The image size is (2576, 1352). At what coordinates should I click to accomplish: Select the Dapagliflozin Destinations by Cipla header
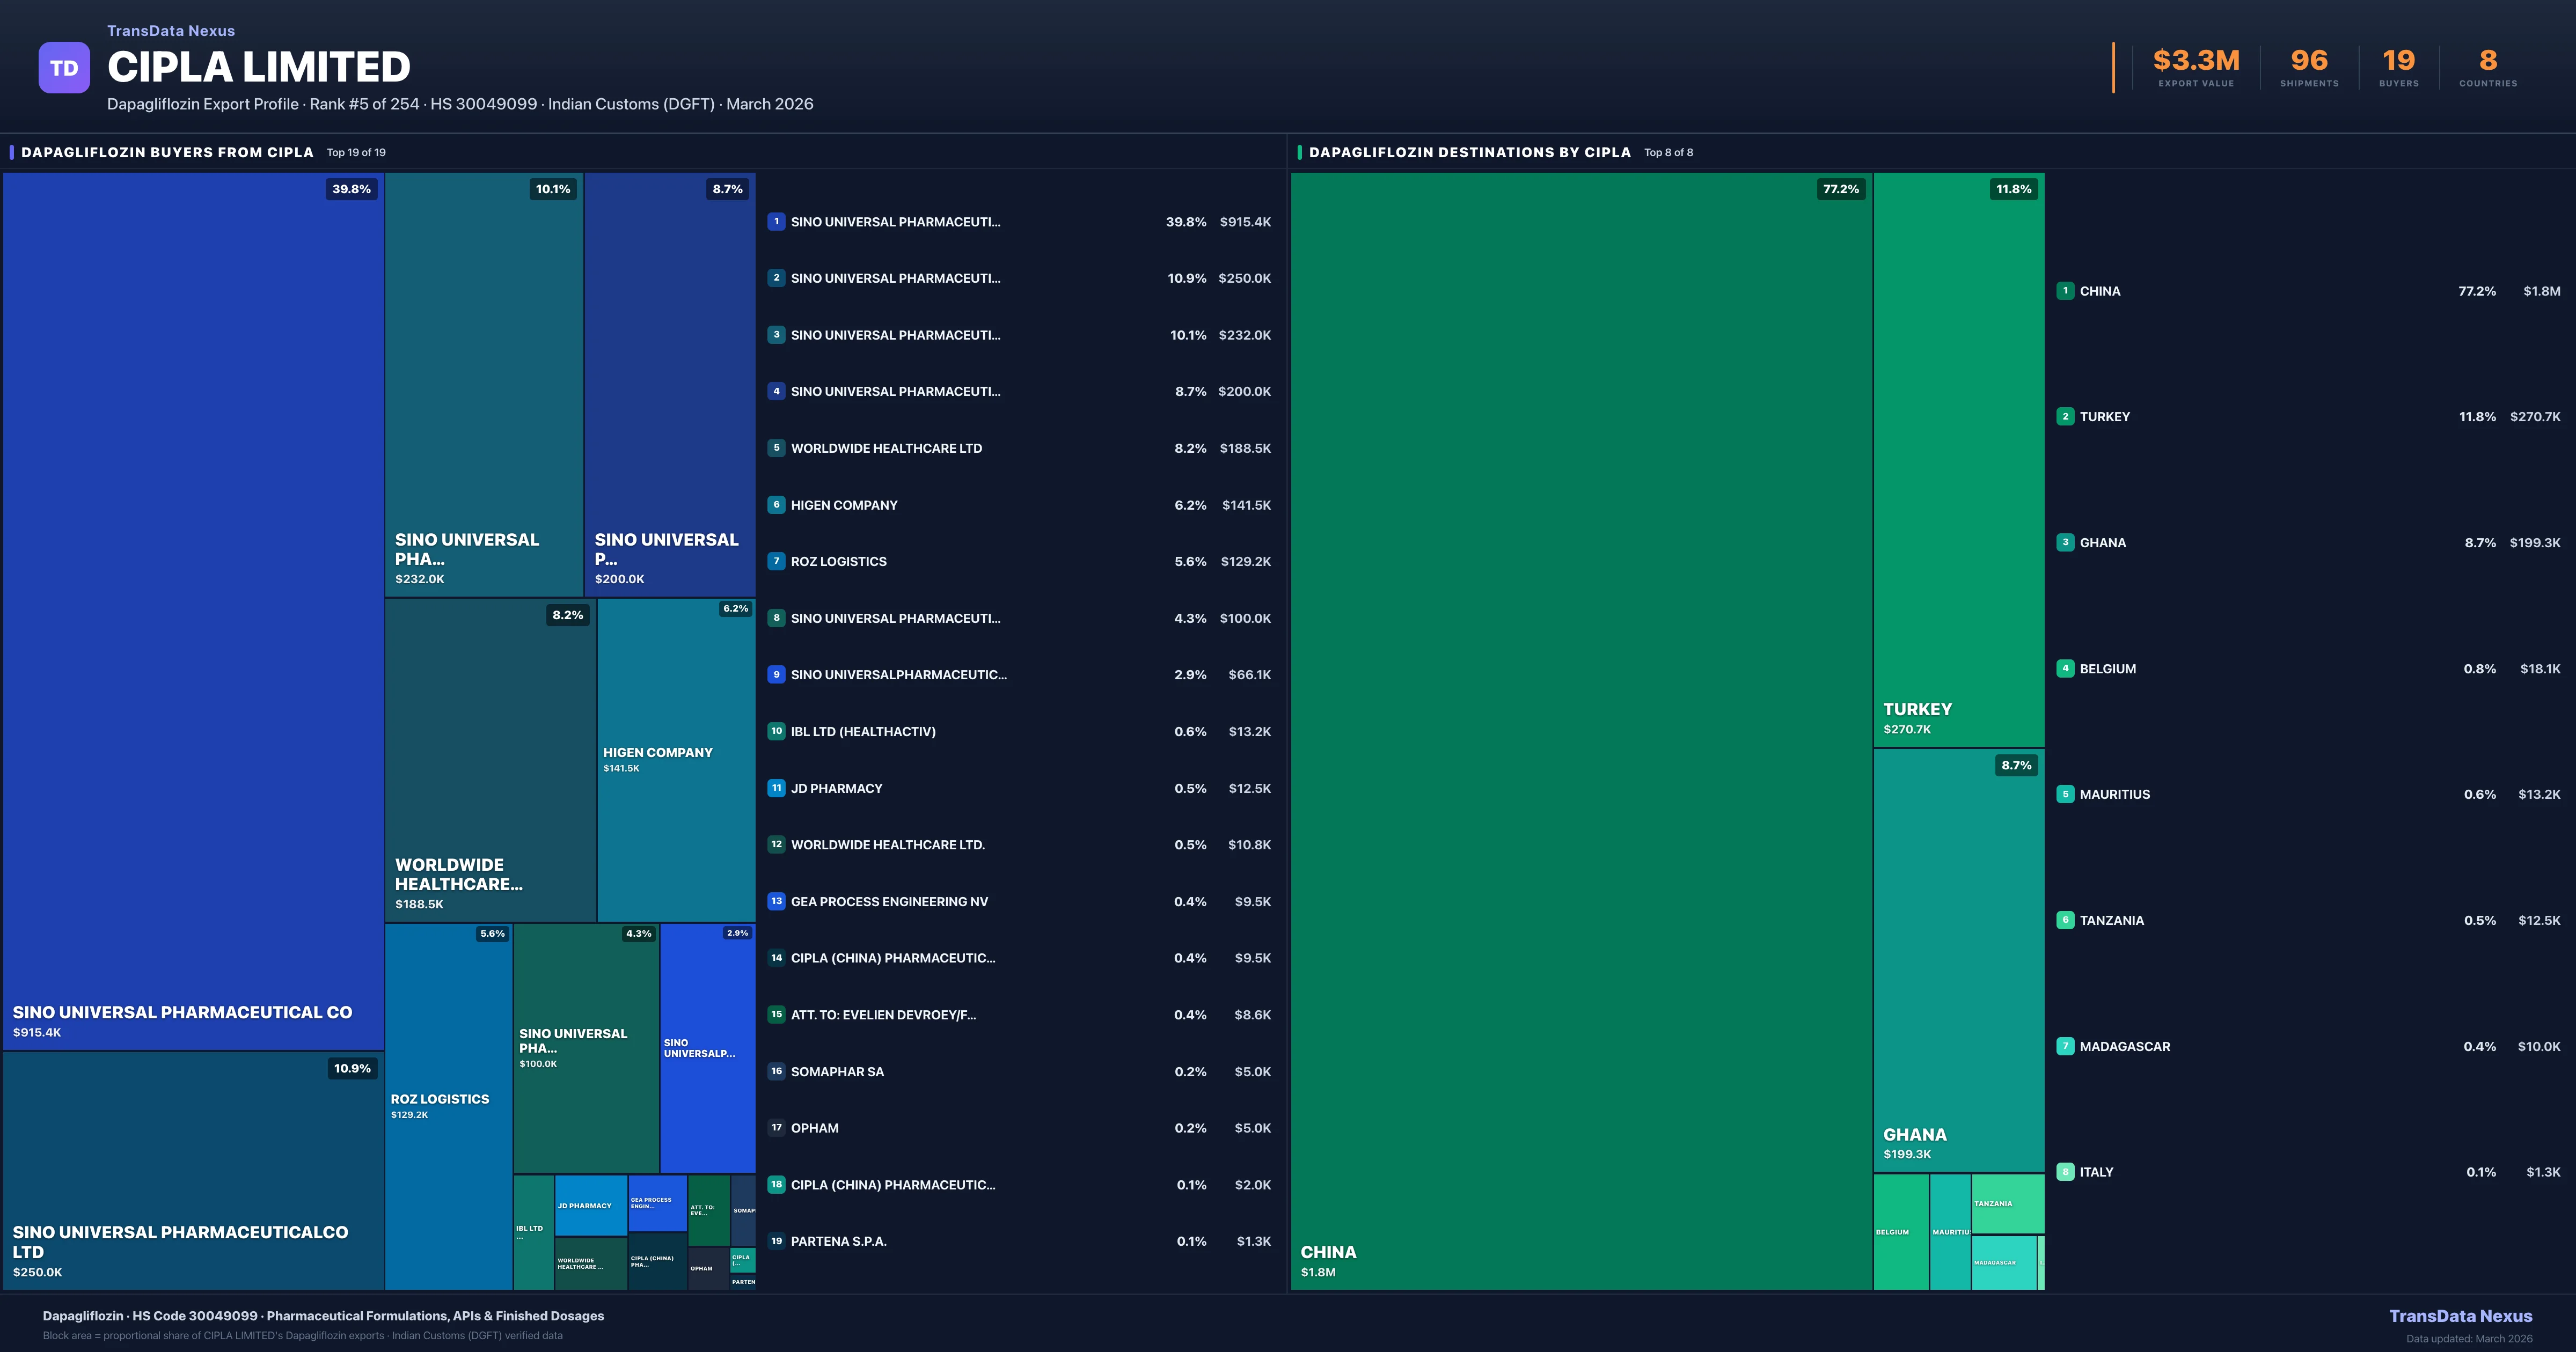(x=1469, y=152)
